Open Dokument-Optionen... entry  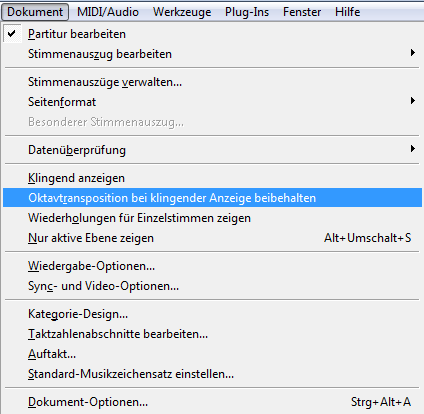pos(212,402)
